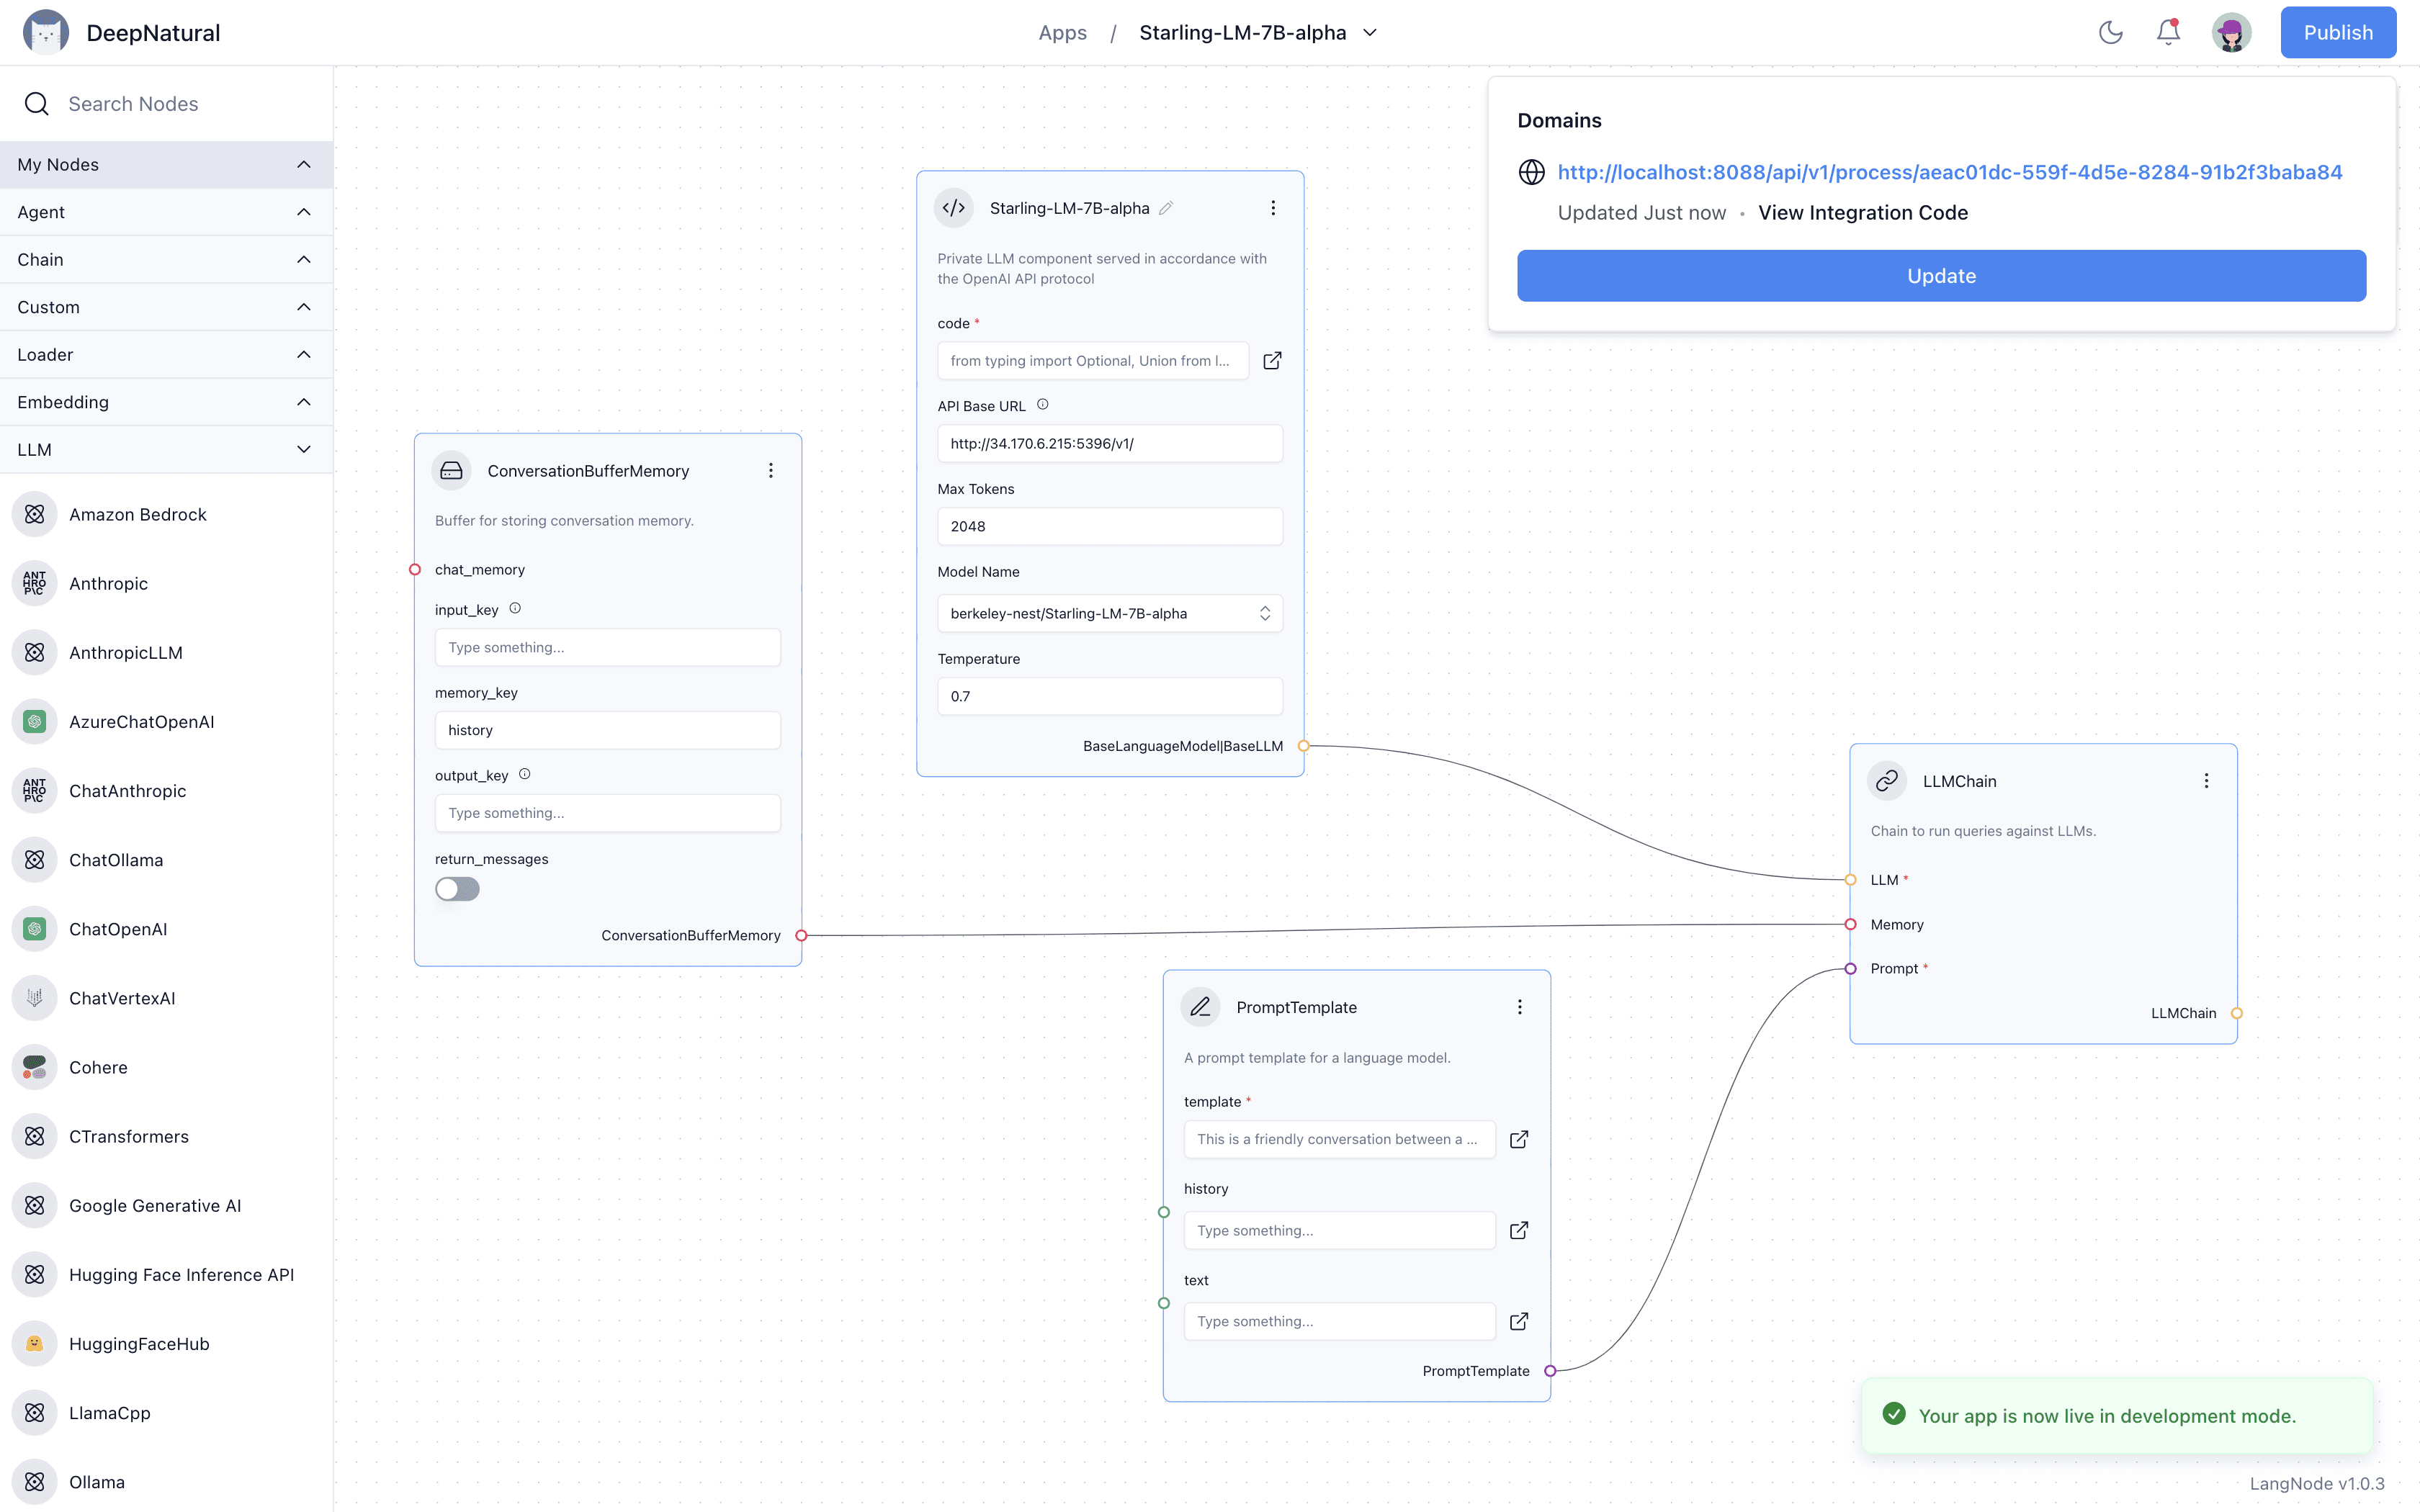Click the Publish button
2420x1512 pixels.
point(2338,33)
